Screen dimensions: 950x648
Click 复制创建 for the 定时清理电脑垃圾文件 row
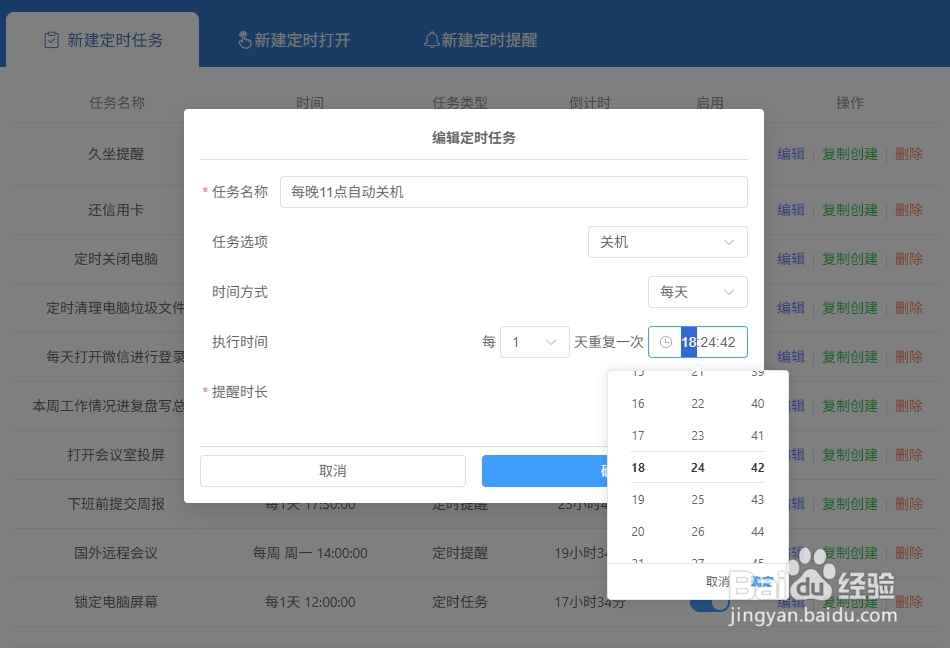point(850,308)
